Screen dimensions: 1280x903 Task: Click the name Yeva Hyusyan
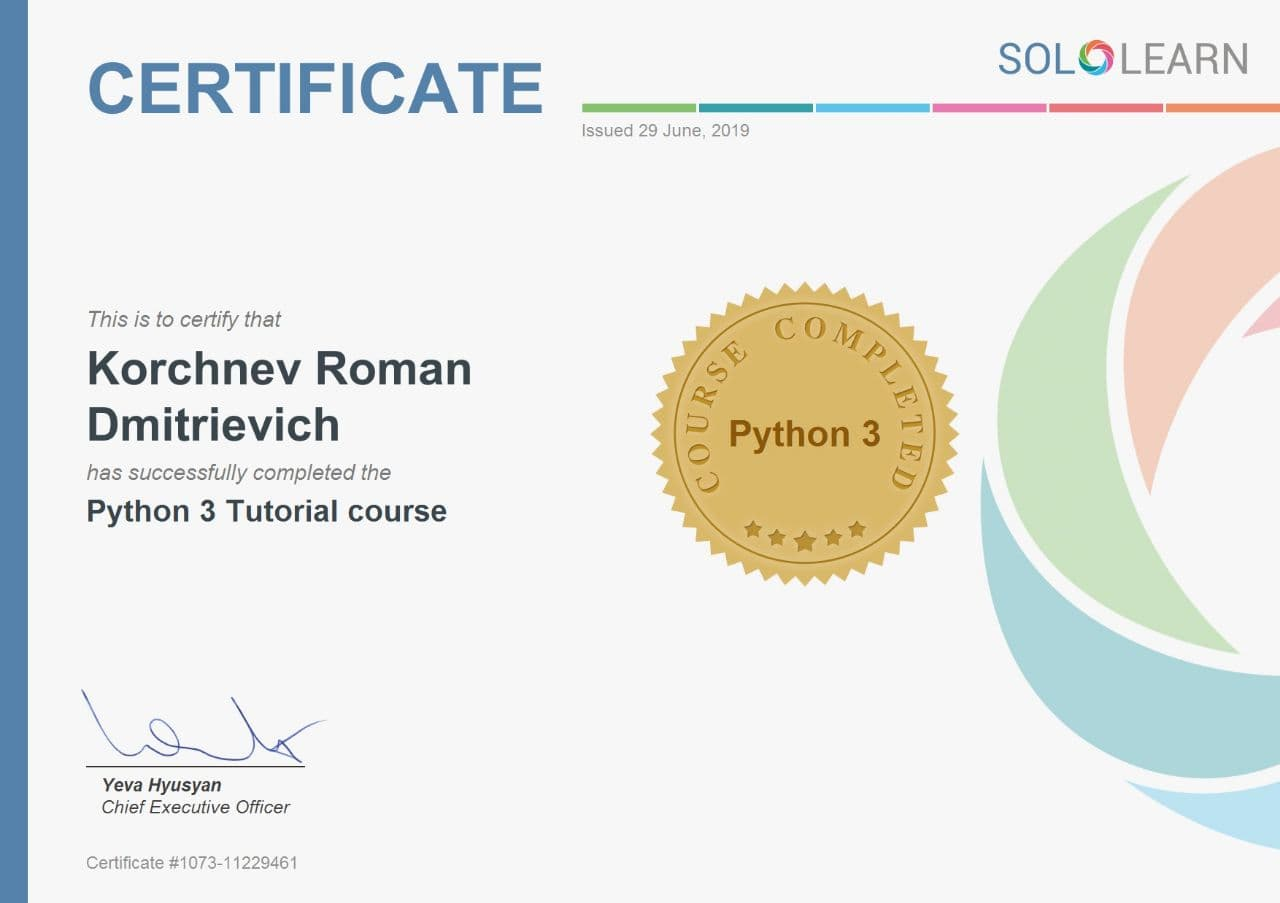pyautogui.click(x=161, y=785)
